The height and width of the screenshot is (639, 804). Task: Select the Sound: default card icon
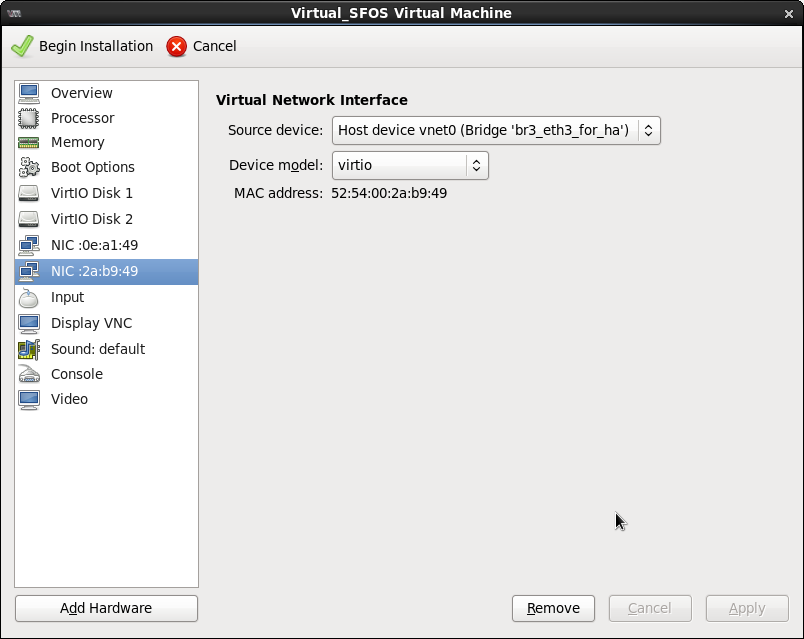29,349
